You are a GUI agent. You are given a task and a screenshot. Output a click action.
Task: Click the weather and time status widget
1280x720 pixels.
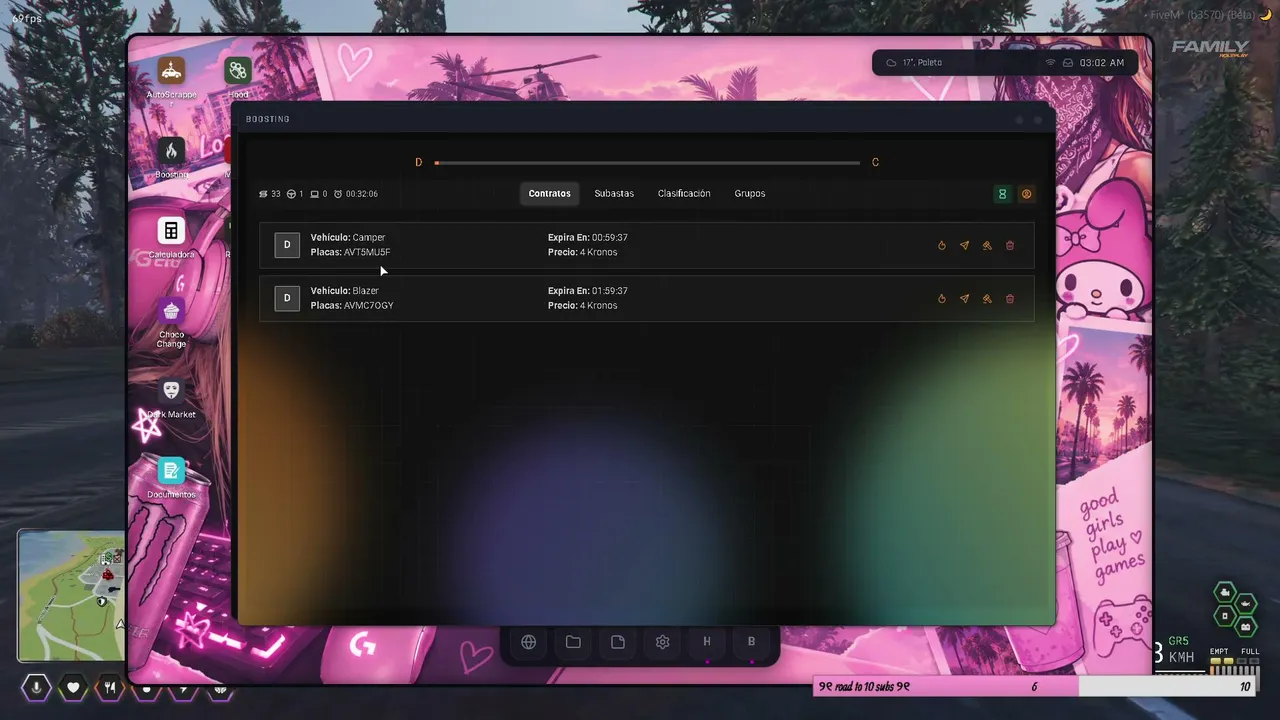1005,62
